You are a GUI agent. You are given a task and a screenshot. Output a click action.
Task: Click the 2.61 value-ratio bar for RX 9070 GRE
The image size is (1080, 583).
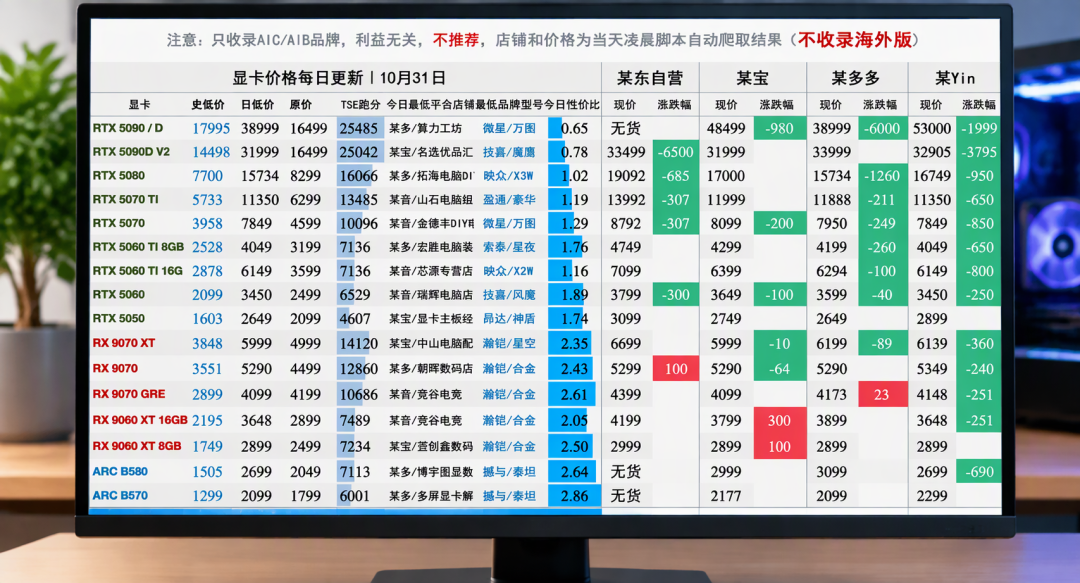coord(574,394)
